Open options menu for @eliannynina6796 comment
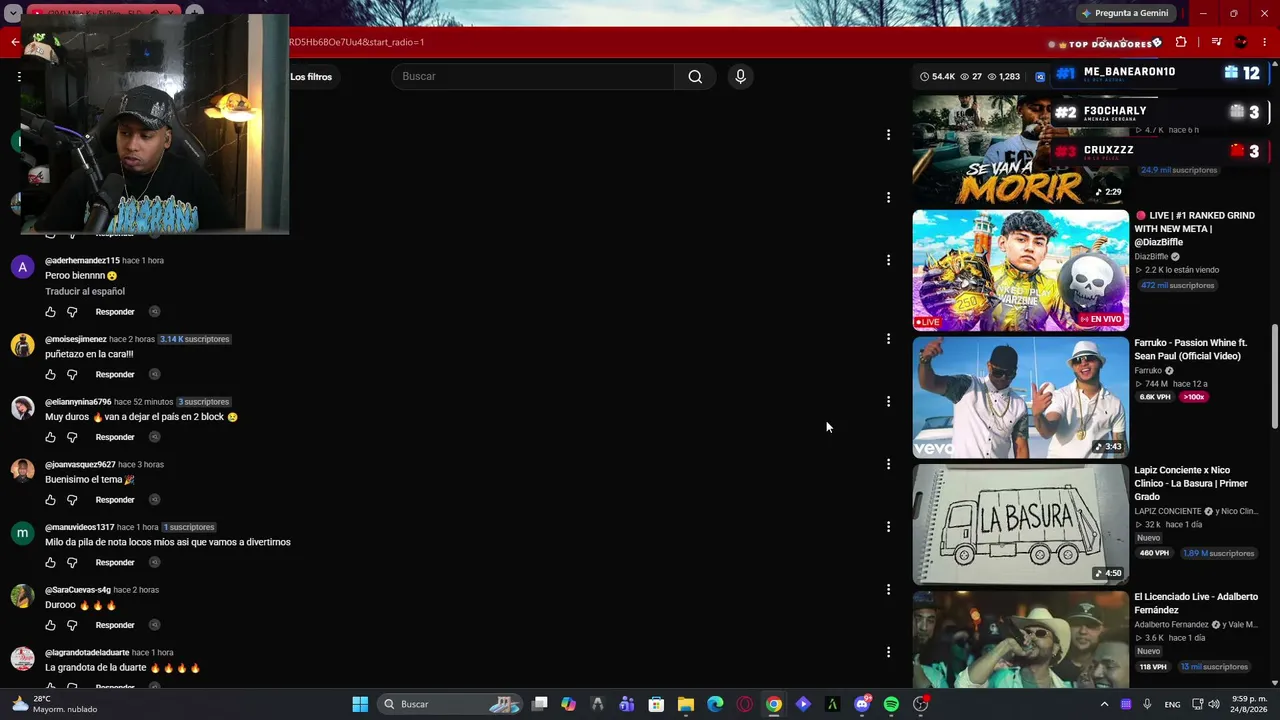The height and width of the screenshot is (720, 1280). (x=888, y=402)
